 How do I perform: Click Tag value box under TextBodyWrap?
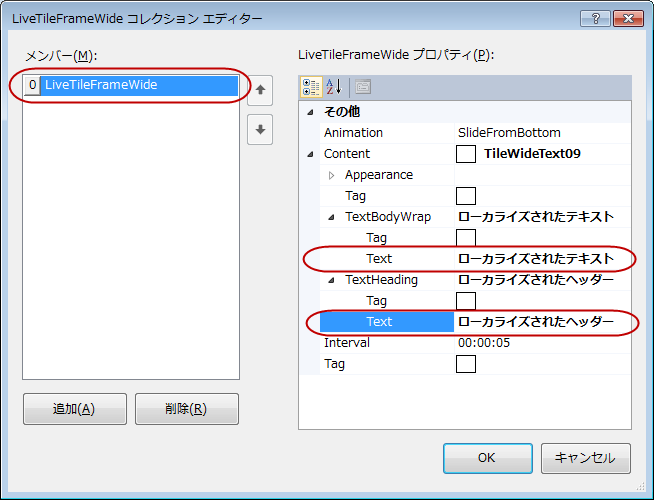(465, 238)
